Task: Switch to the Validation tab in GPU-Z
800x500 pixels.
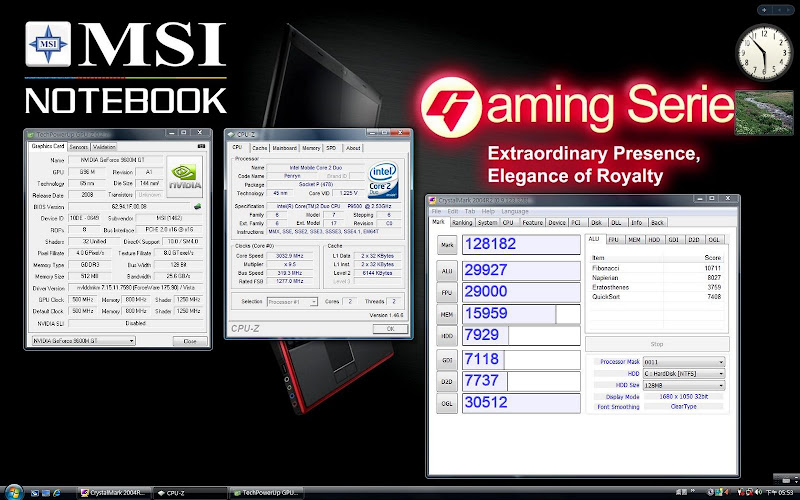Action: (104, 147)
